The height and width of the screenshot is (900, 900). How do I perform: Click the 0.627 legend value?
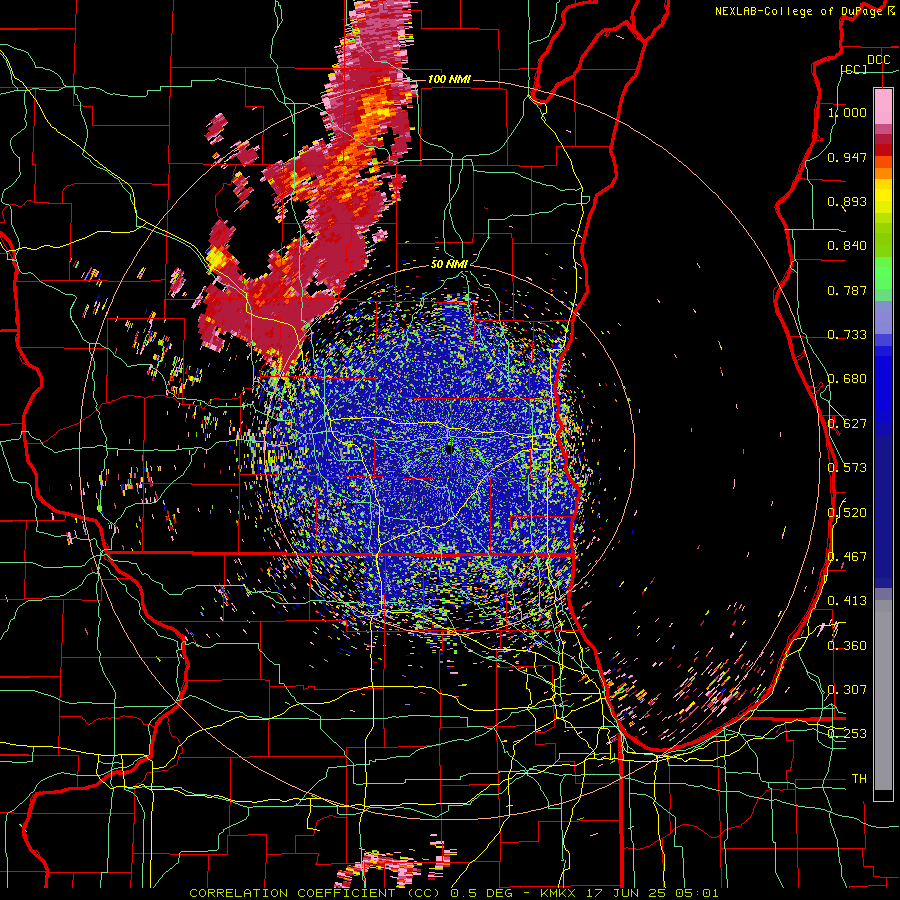coord(847,424)
